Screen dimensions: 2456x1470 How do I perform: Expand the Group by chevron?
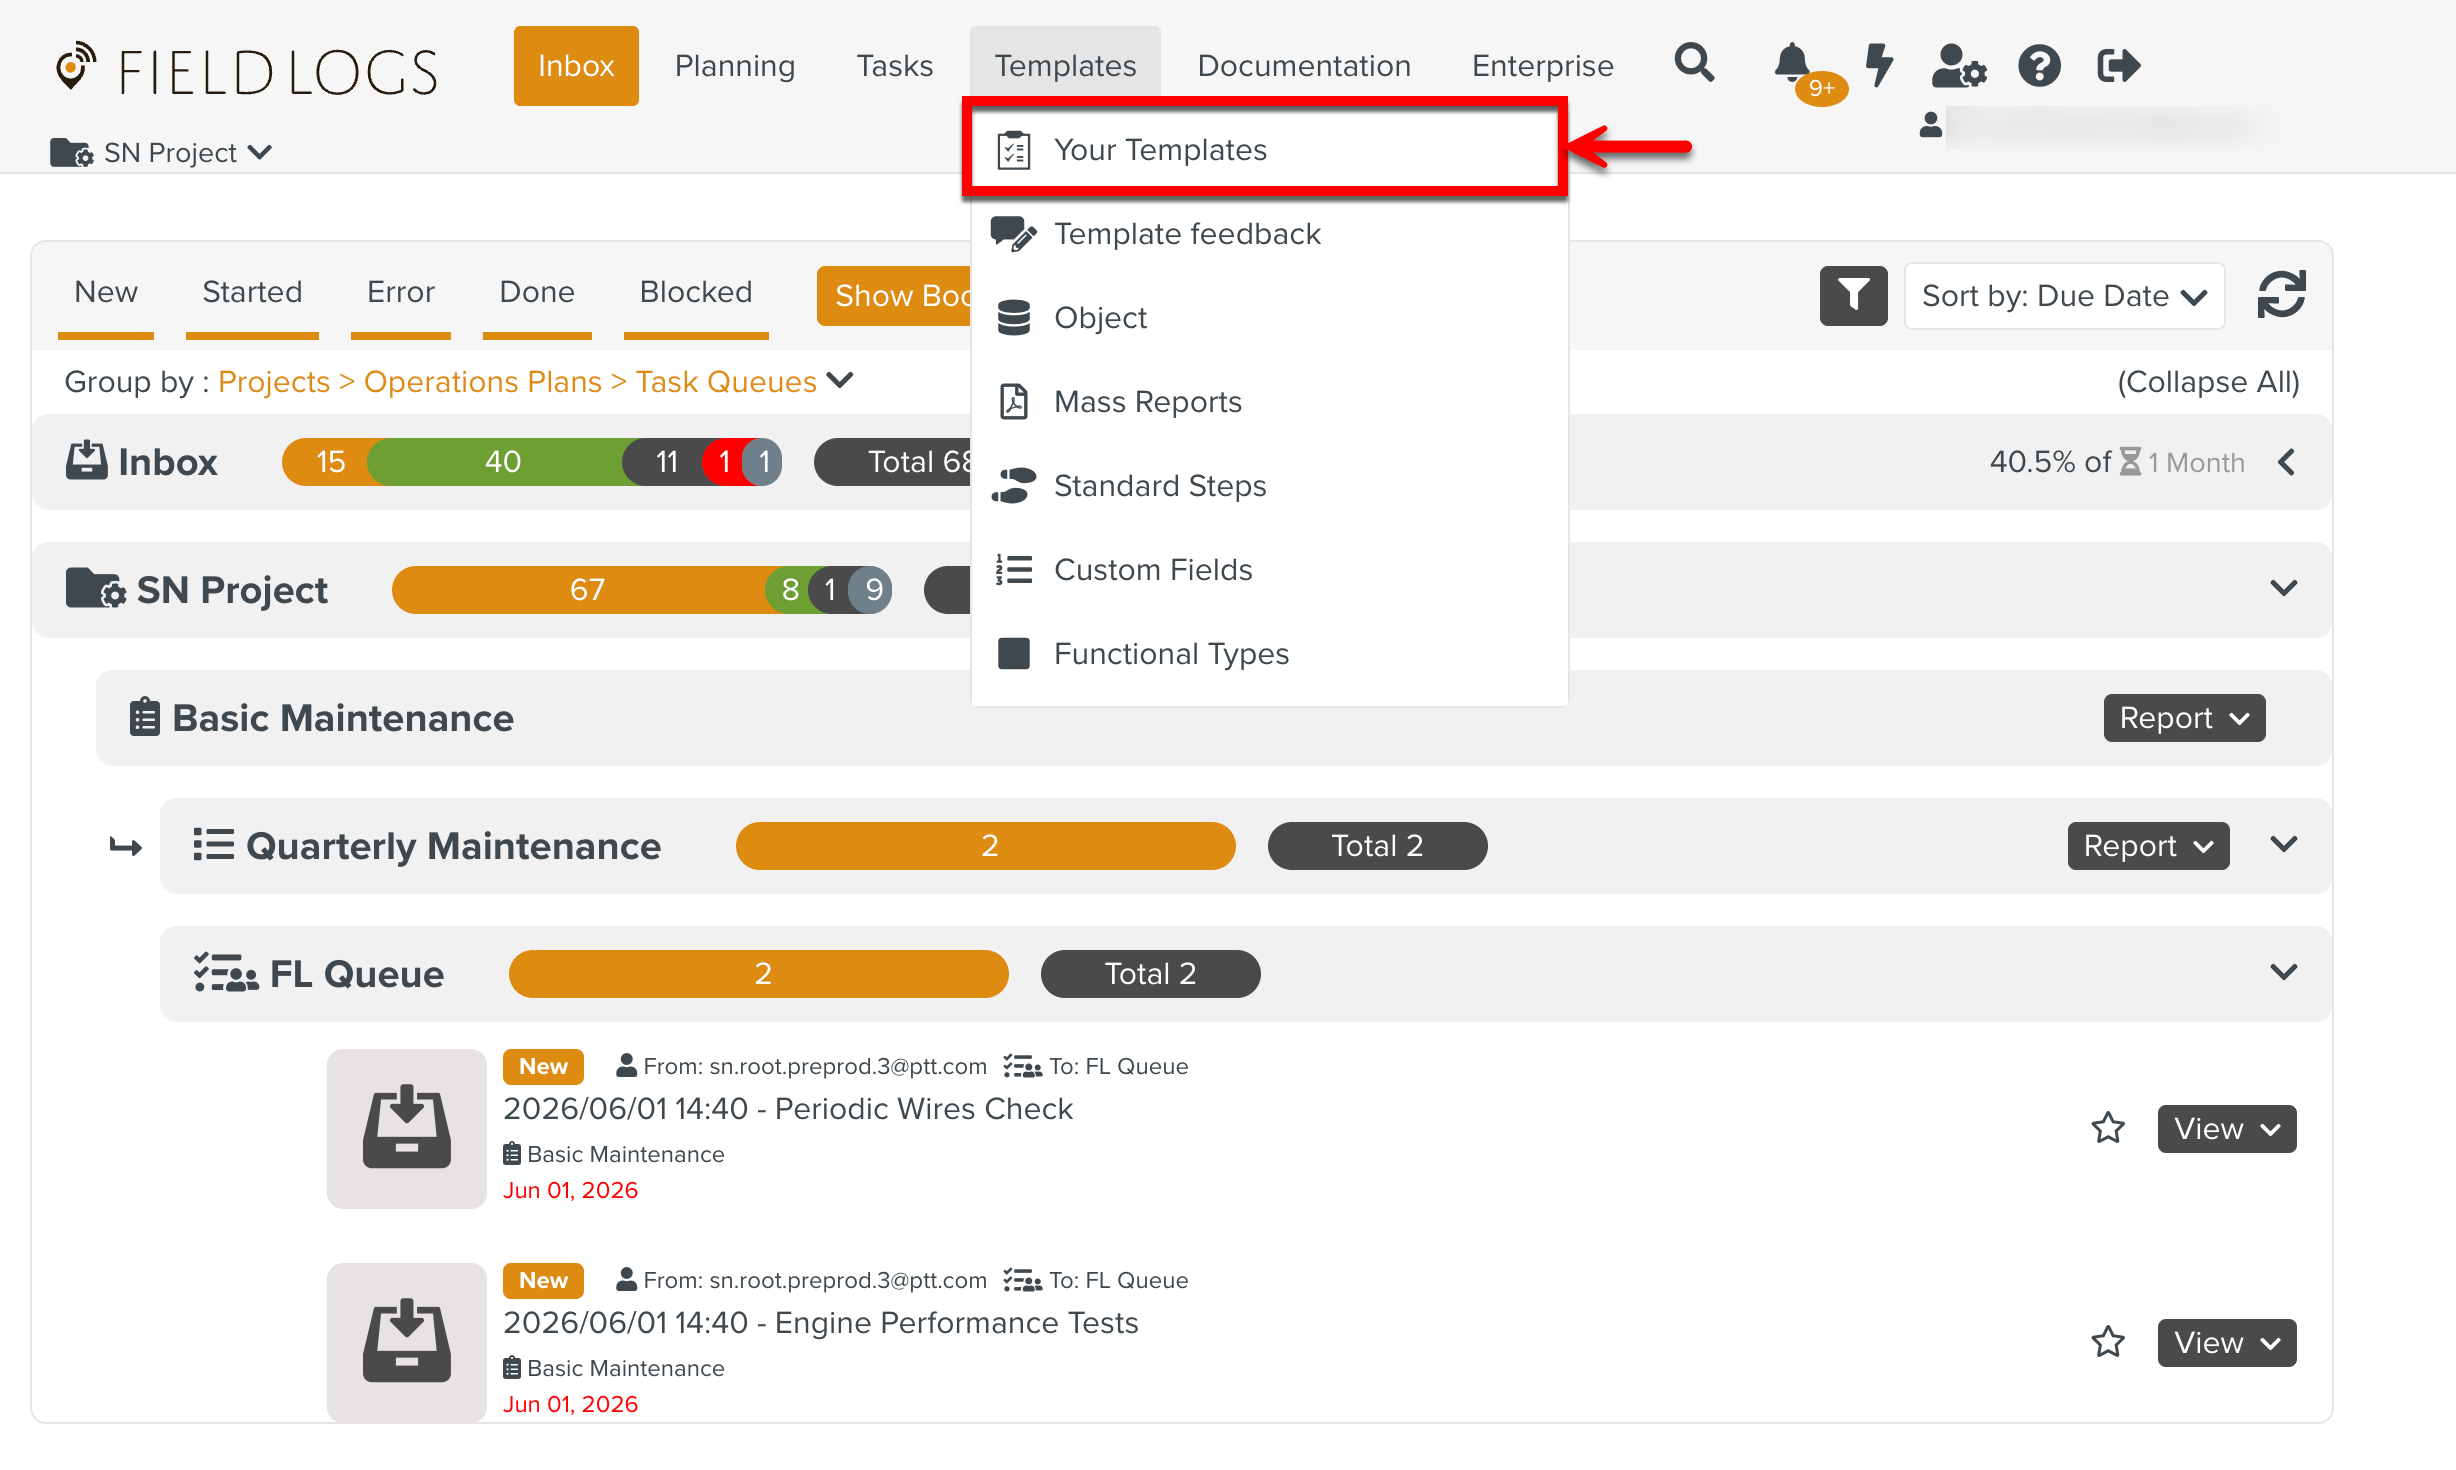841,380
